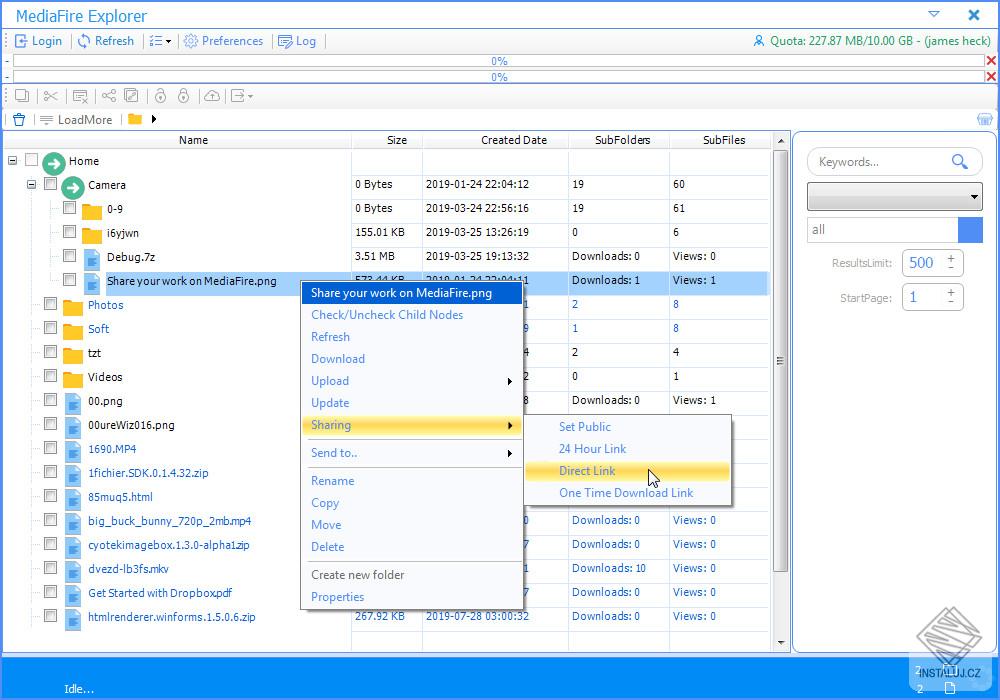The image size is (1000, 700).
Task: Click the second 0% progress bar
Action: coord(499,77)
